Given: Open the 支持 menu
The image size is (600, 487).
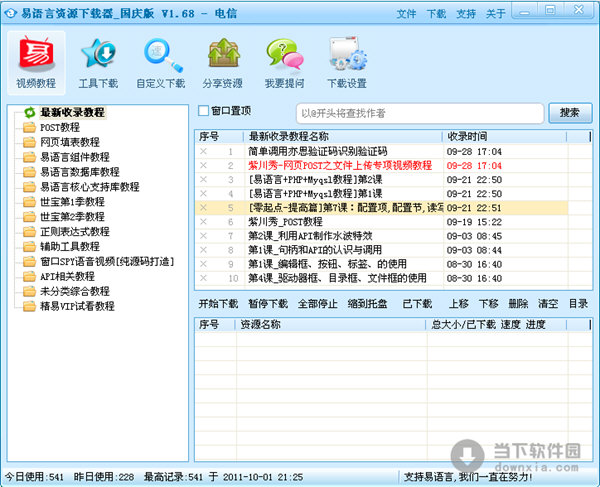Looking at the screenshot, I should click(x=466, y=14).
